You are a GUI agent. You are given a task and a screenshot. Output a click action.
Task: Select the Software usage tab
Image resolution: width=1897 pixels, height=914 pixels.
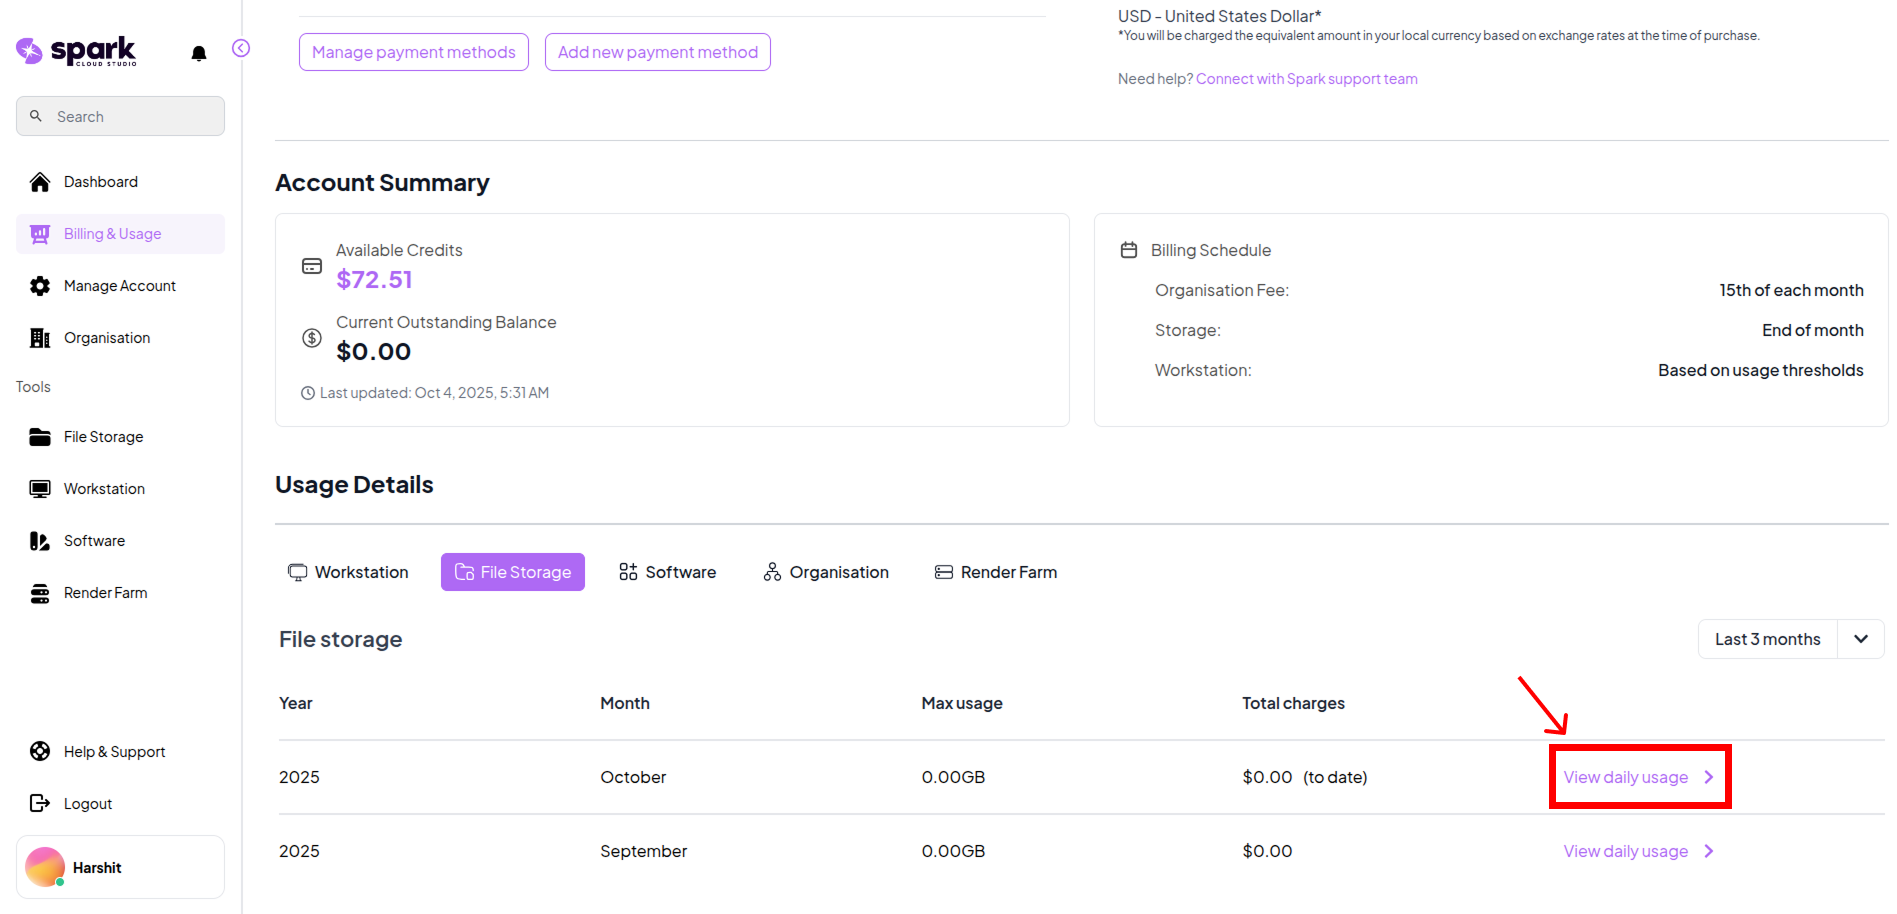[668, 572]
